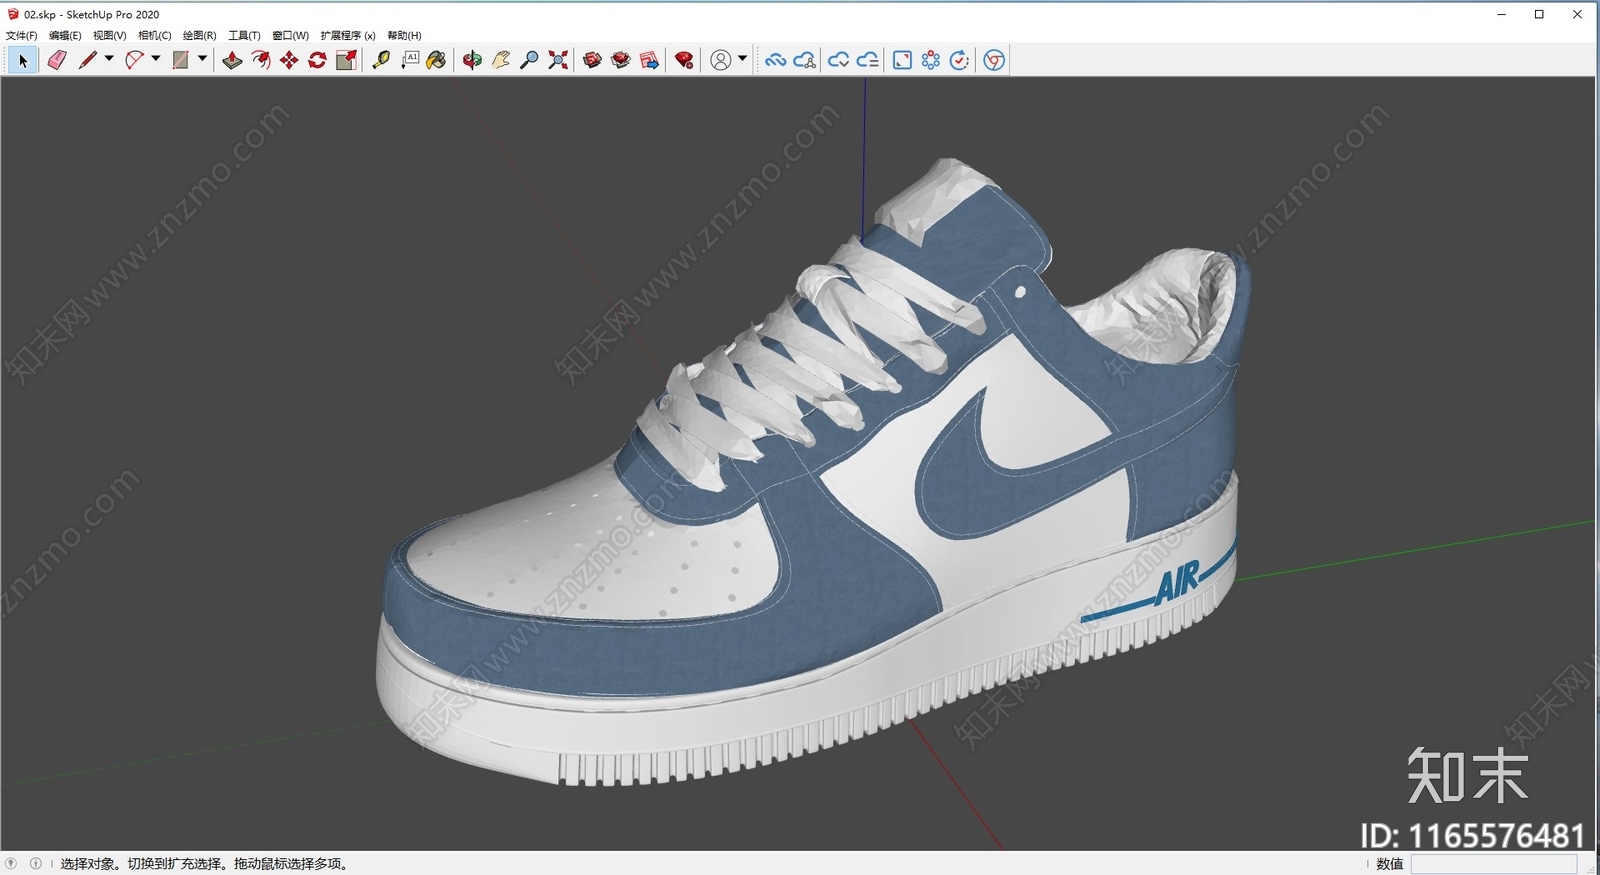Select the Text label tool

click(410, 61)
